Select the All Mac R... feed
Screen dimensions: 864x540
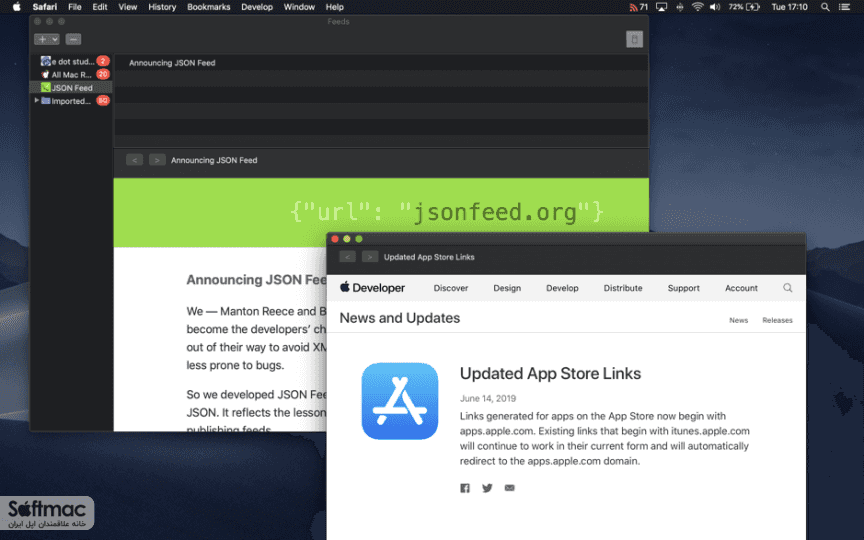pos(71,74)
